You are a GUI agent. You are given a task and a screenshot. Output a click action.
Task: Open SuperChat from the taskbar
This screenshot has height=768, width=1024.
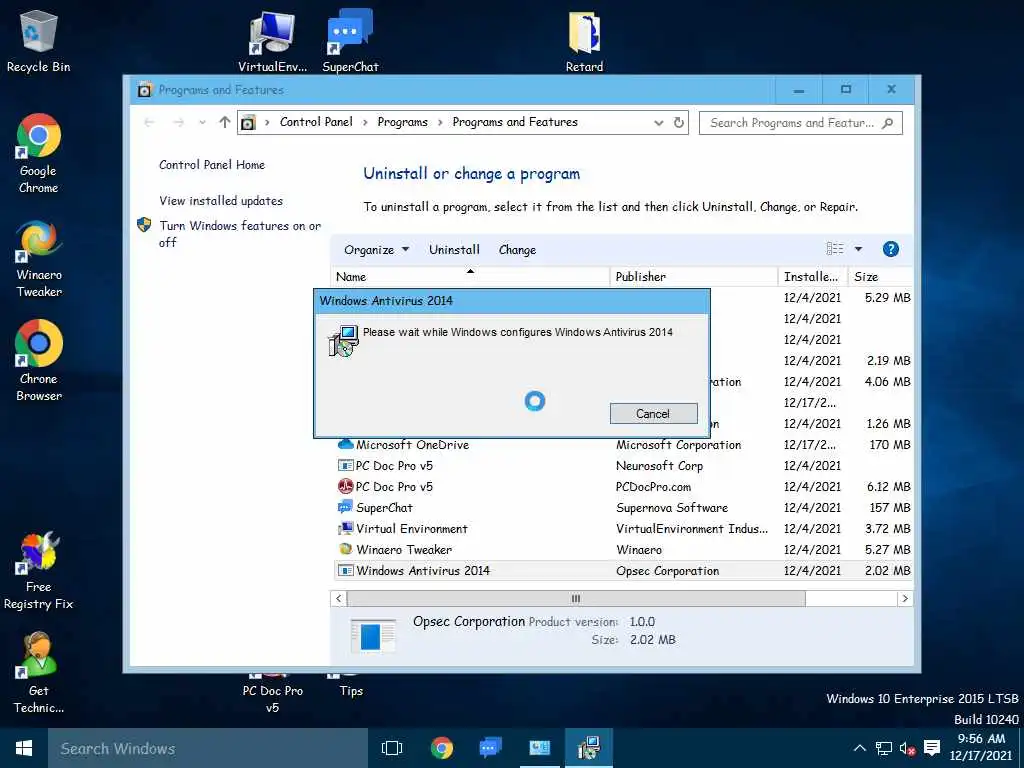point(490,748)
